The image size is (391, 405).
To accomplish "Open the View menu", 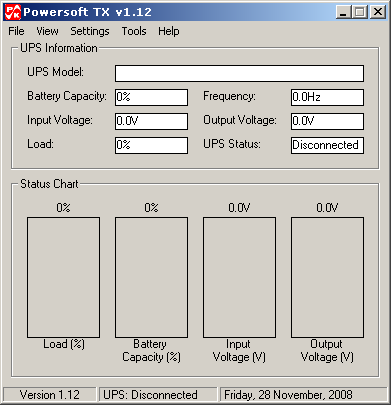I will pos(47,31).
